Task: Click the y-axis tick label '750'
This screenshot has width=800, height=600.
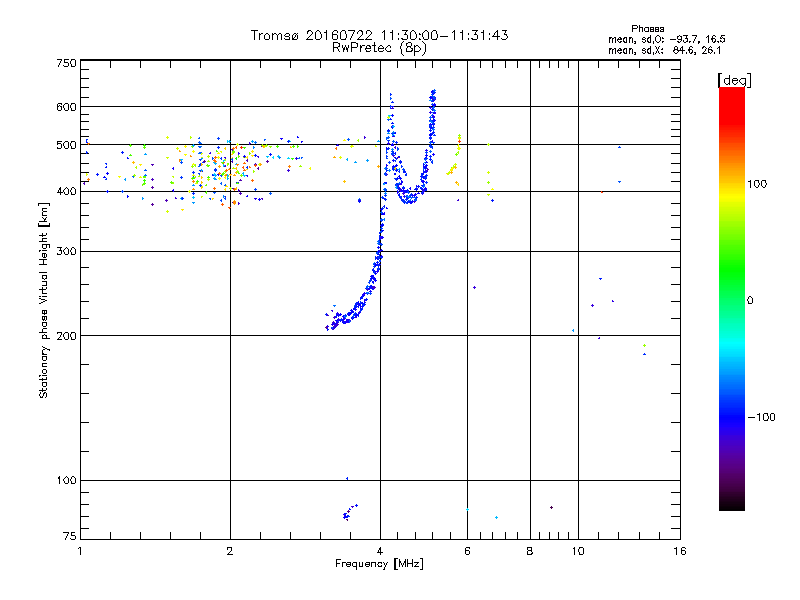Action: pyautogui.click(x=66, y=63)
